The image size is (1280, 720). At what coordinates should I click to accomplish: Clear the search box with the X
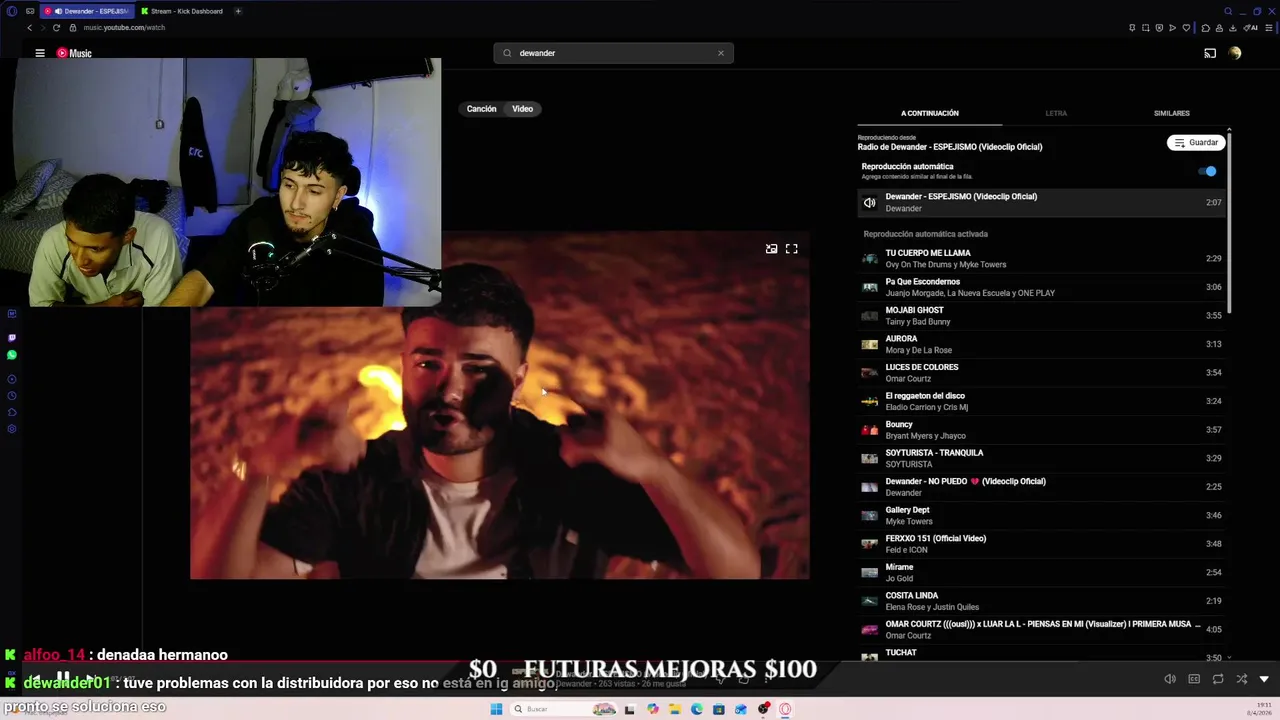click(720, 53)
